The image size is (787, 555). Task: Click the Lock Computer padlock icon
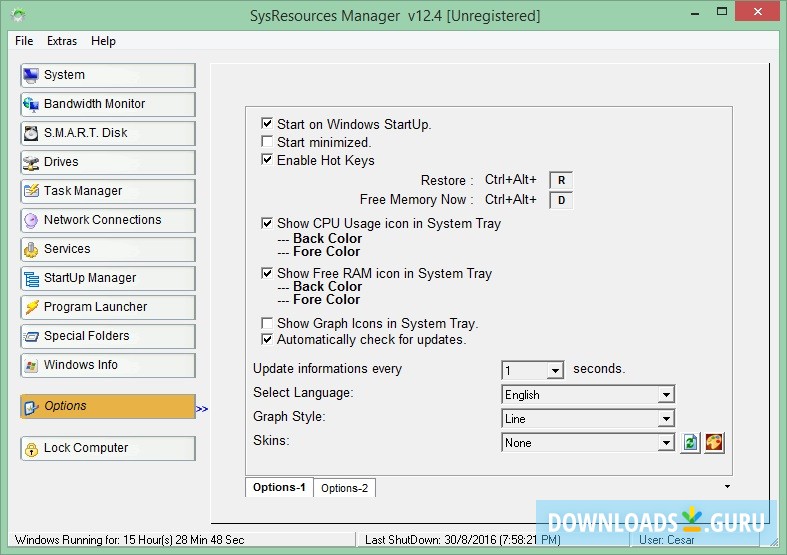point(31,449)
